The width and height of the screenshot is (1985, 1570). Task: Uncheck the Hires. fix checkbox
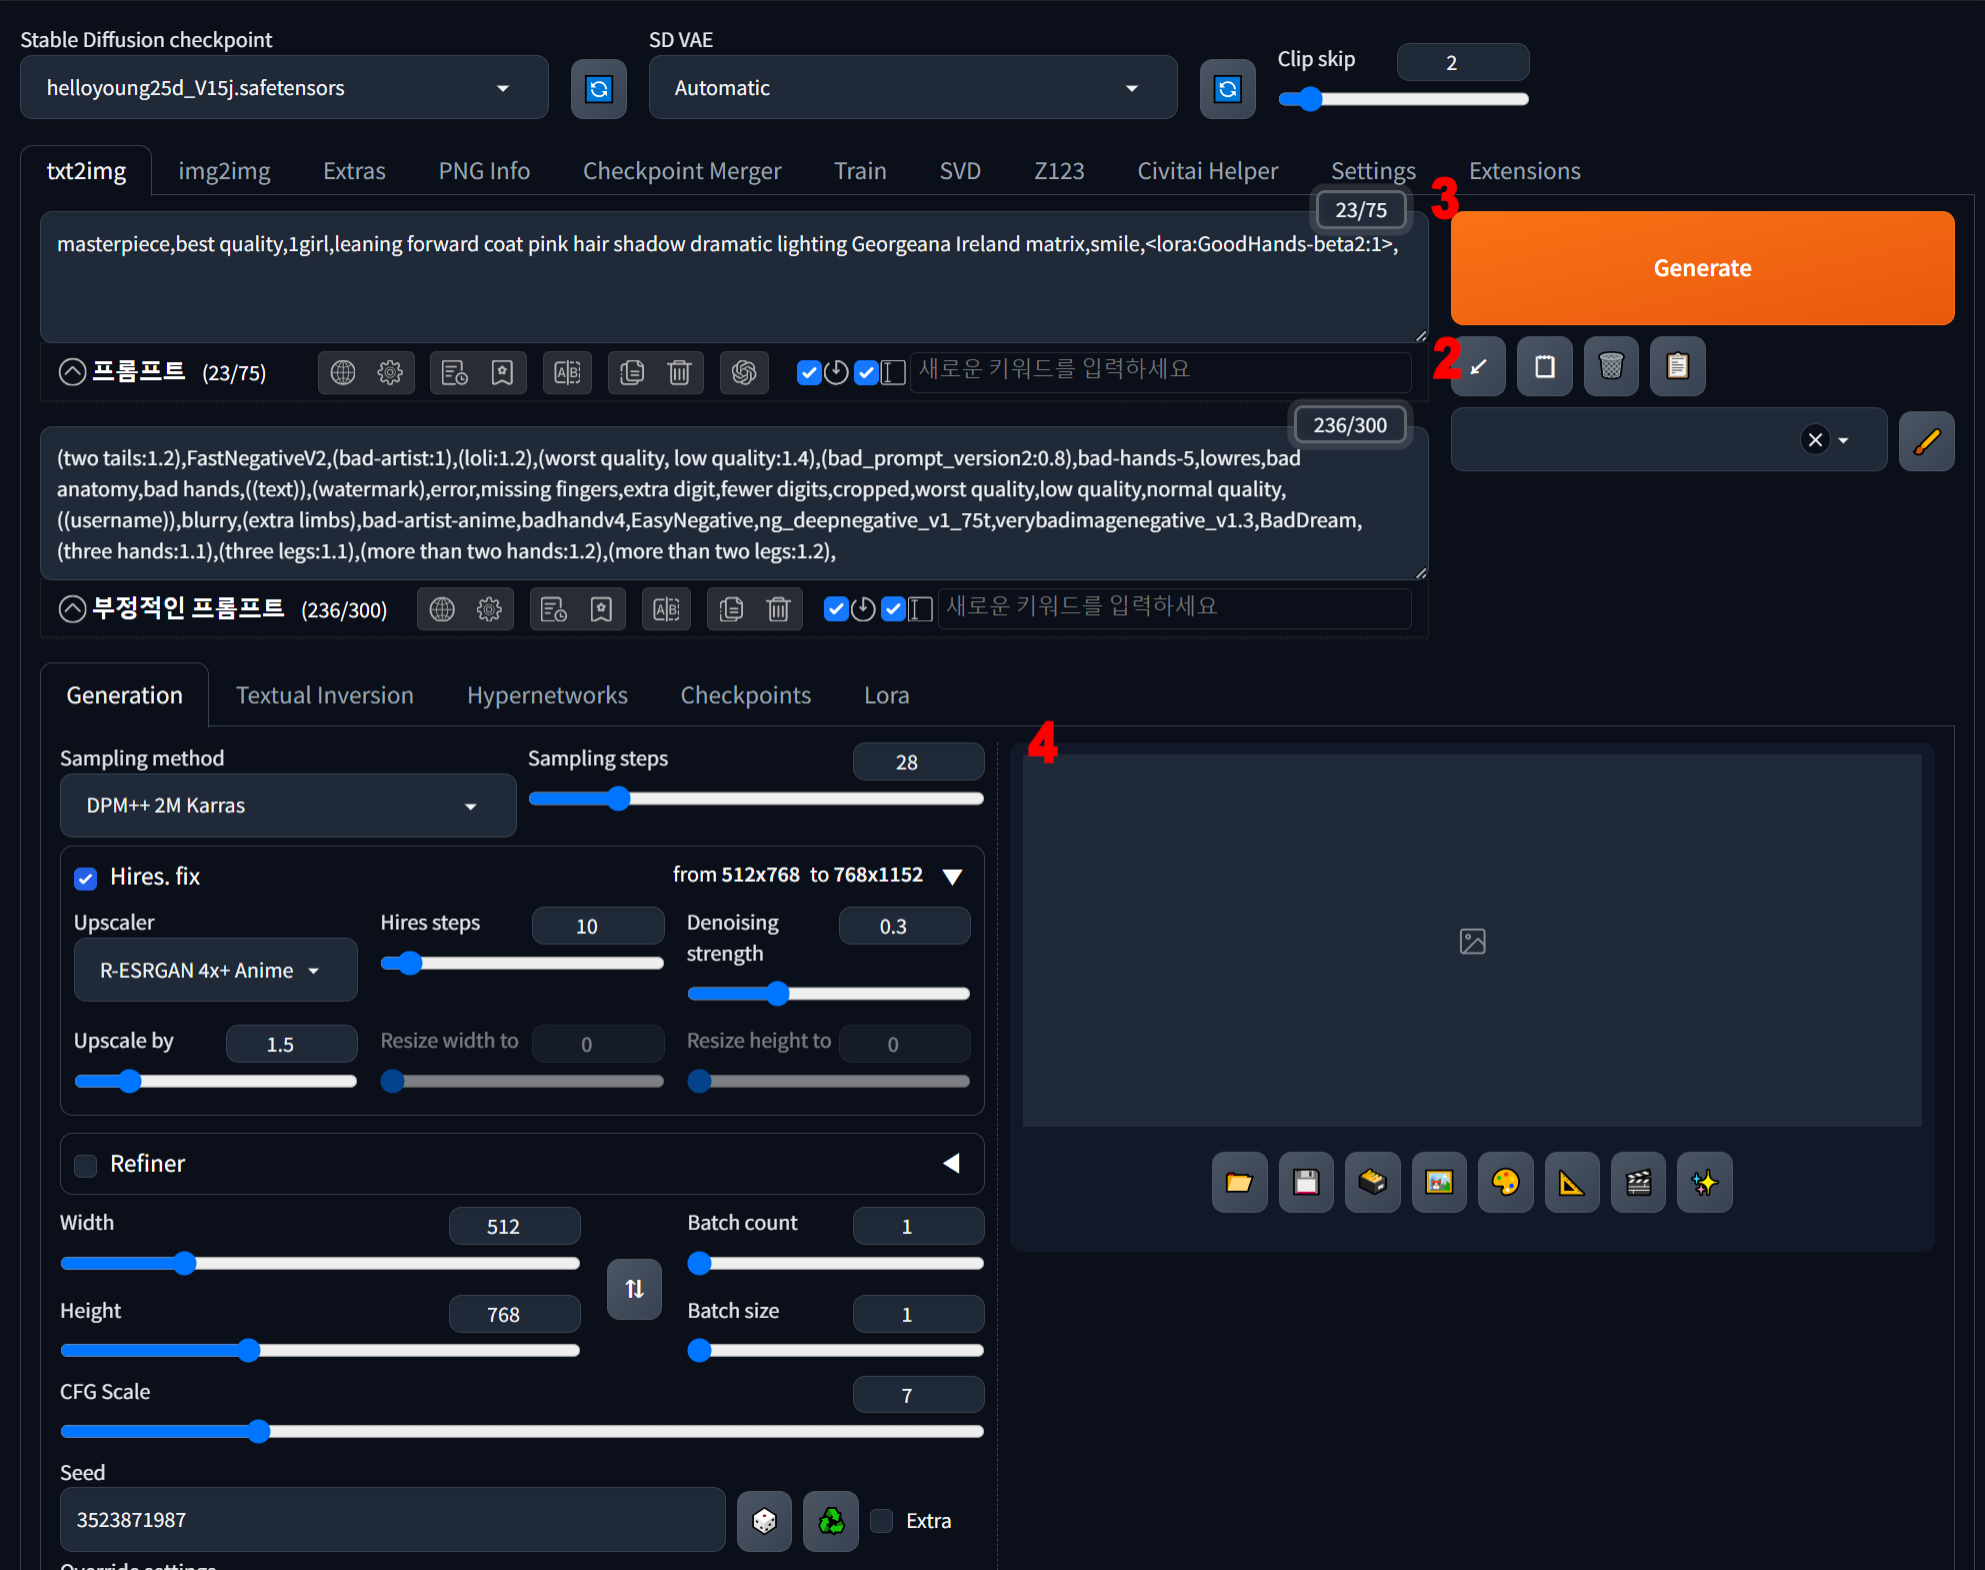tap(86, 878)
